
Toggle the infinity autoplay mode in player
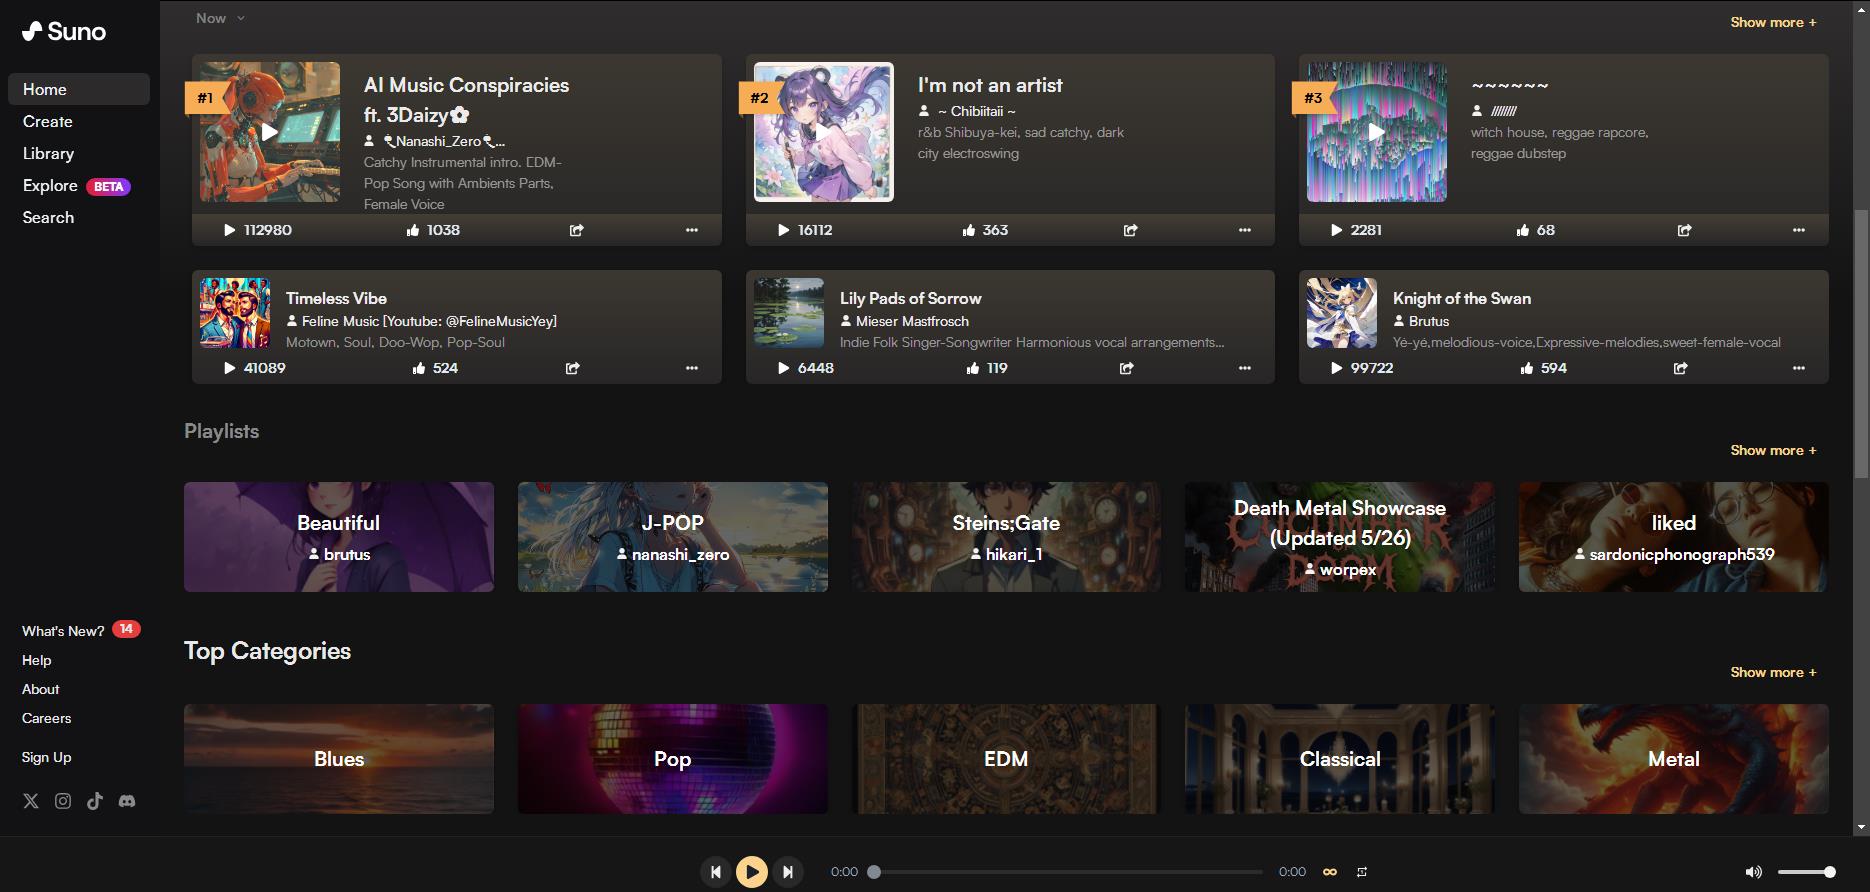pos(1330,872)
